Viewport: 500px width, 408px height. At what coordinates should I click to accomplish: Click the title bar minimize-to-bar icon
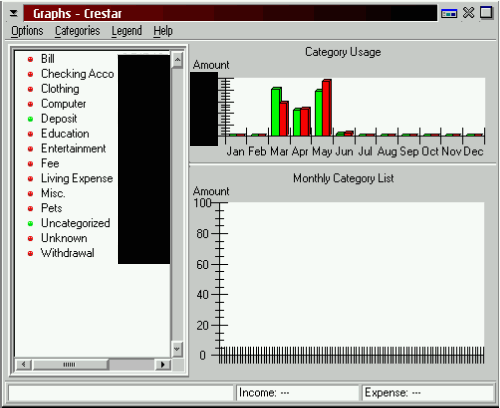click(449, 14)
